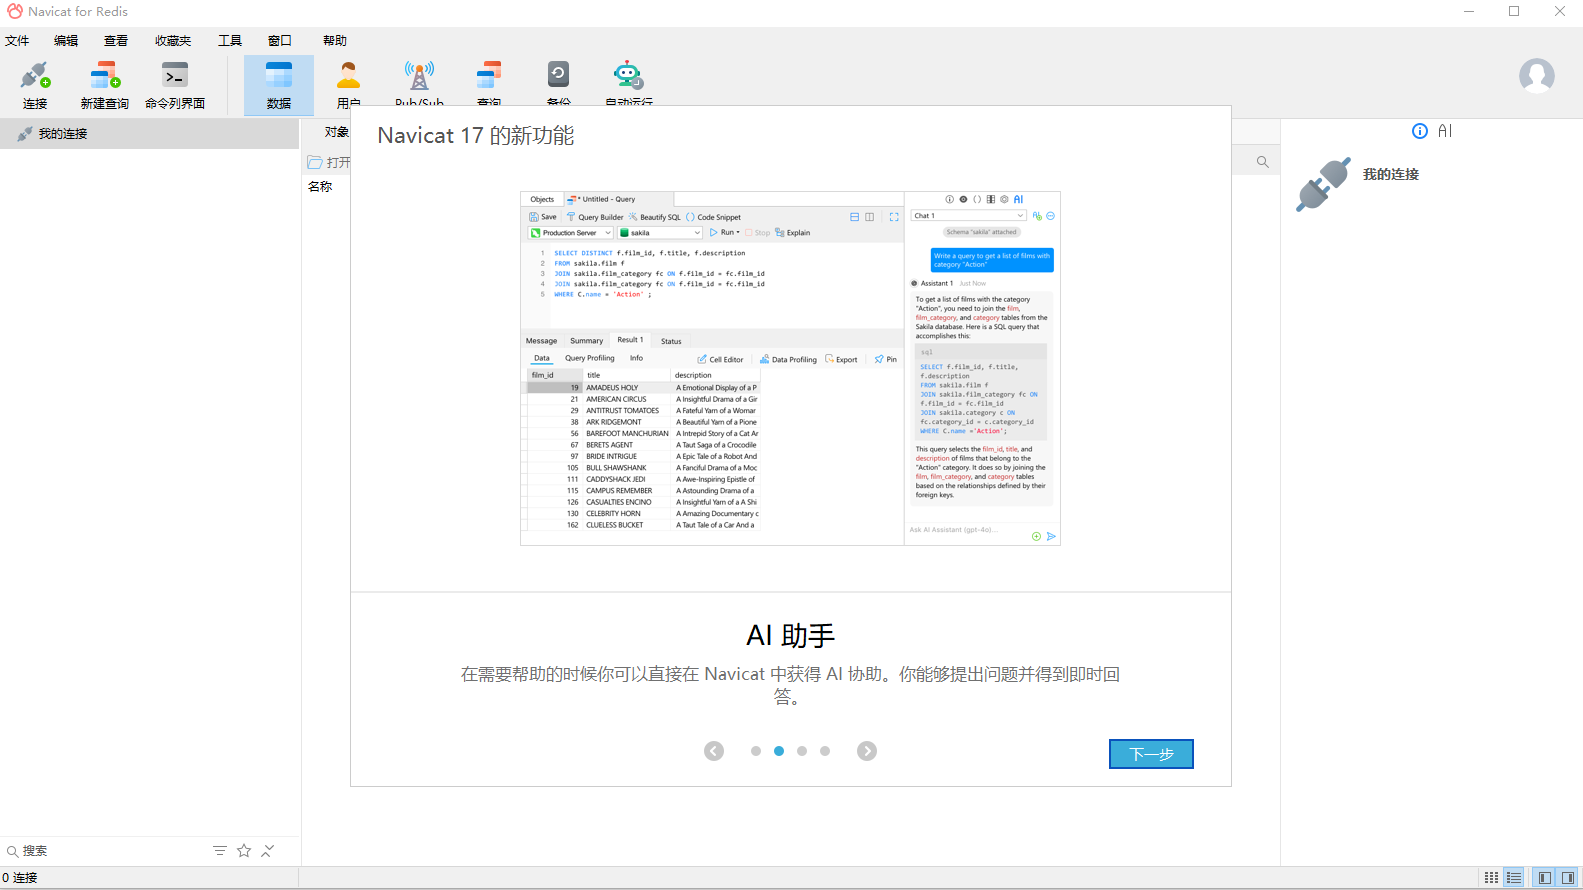Select the 数据 (Data) toolbar button
Screen dimensions: 1583x890
pos(279,85)
